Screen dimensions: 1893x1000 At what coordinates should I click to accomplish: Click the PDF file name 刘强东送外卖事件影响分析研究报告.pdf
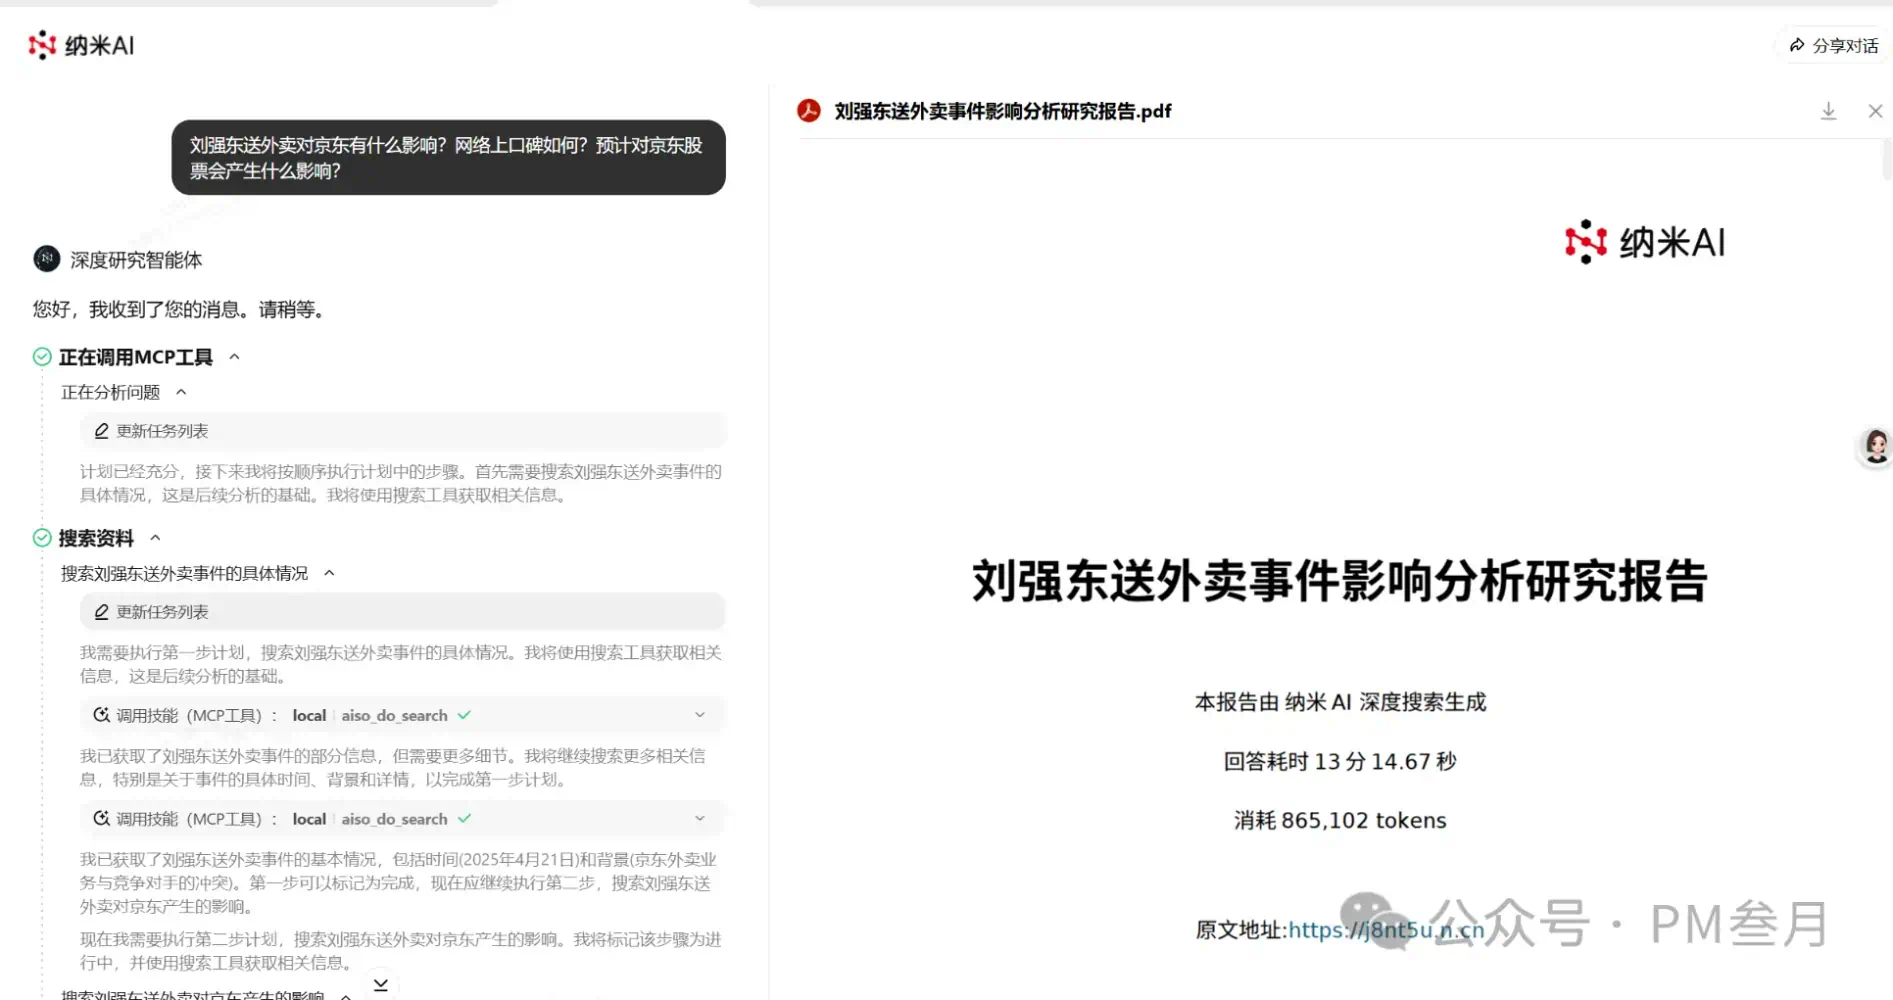1002,111
